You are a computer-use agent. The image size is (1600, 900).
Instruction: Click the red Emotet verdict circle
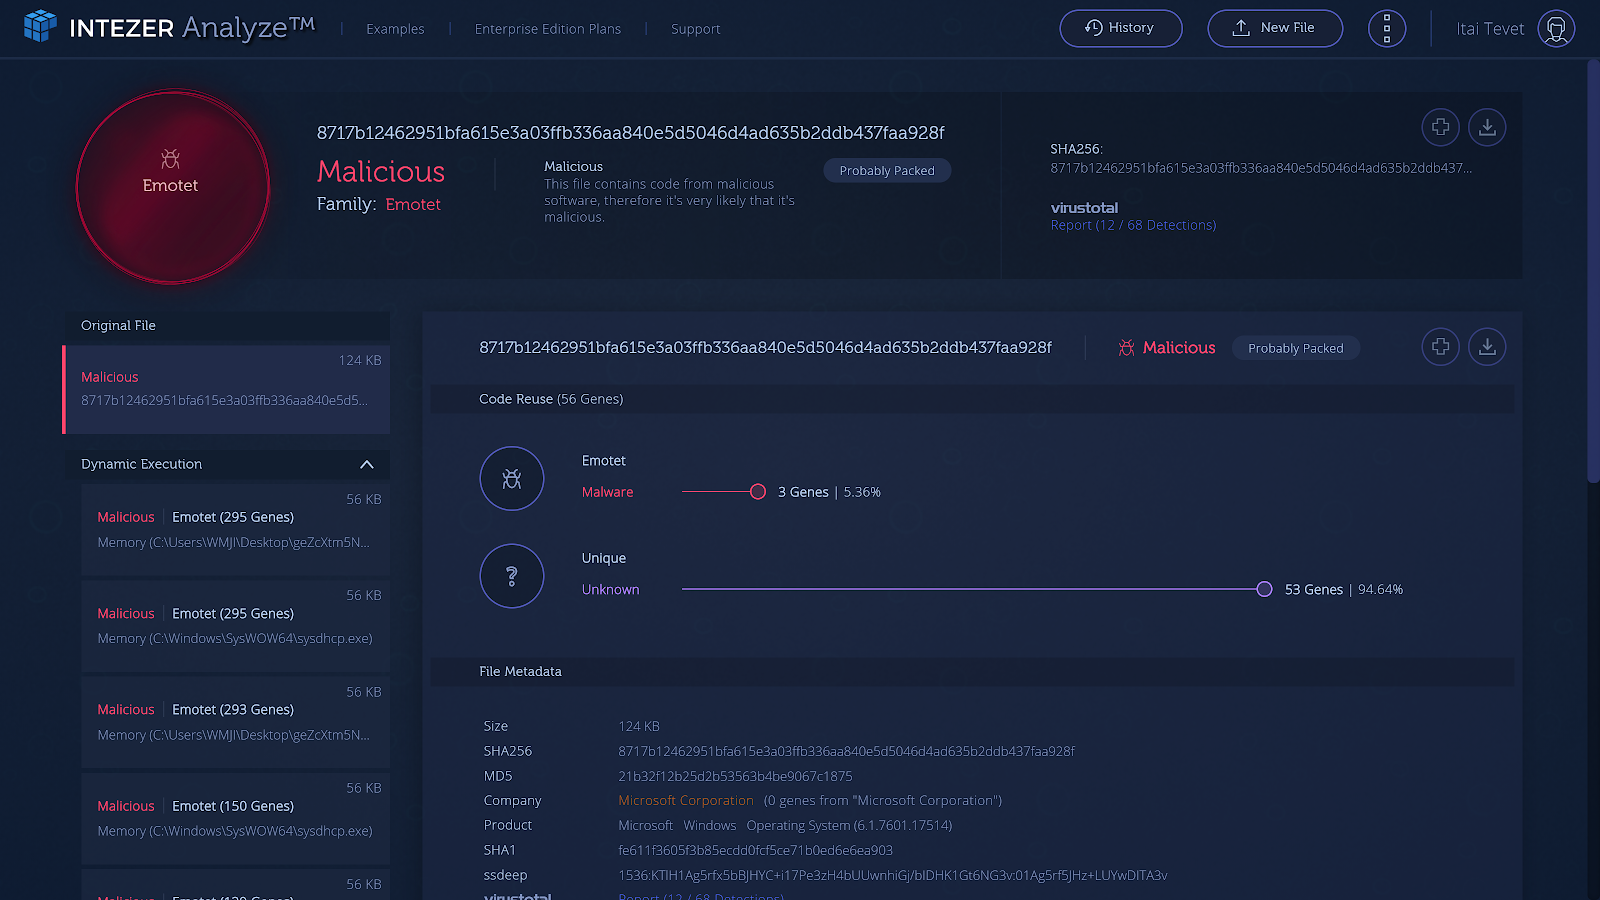tap(172, 187)
